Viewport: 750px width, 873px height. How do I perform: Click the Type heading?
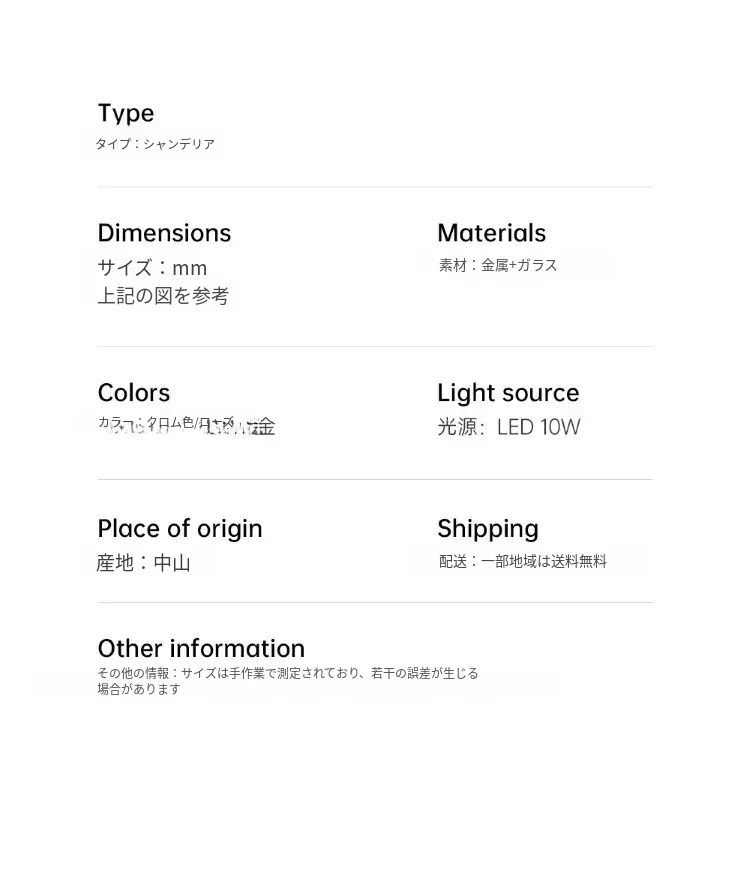click(x=126, y=113)
